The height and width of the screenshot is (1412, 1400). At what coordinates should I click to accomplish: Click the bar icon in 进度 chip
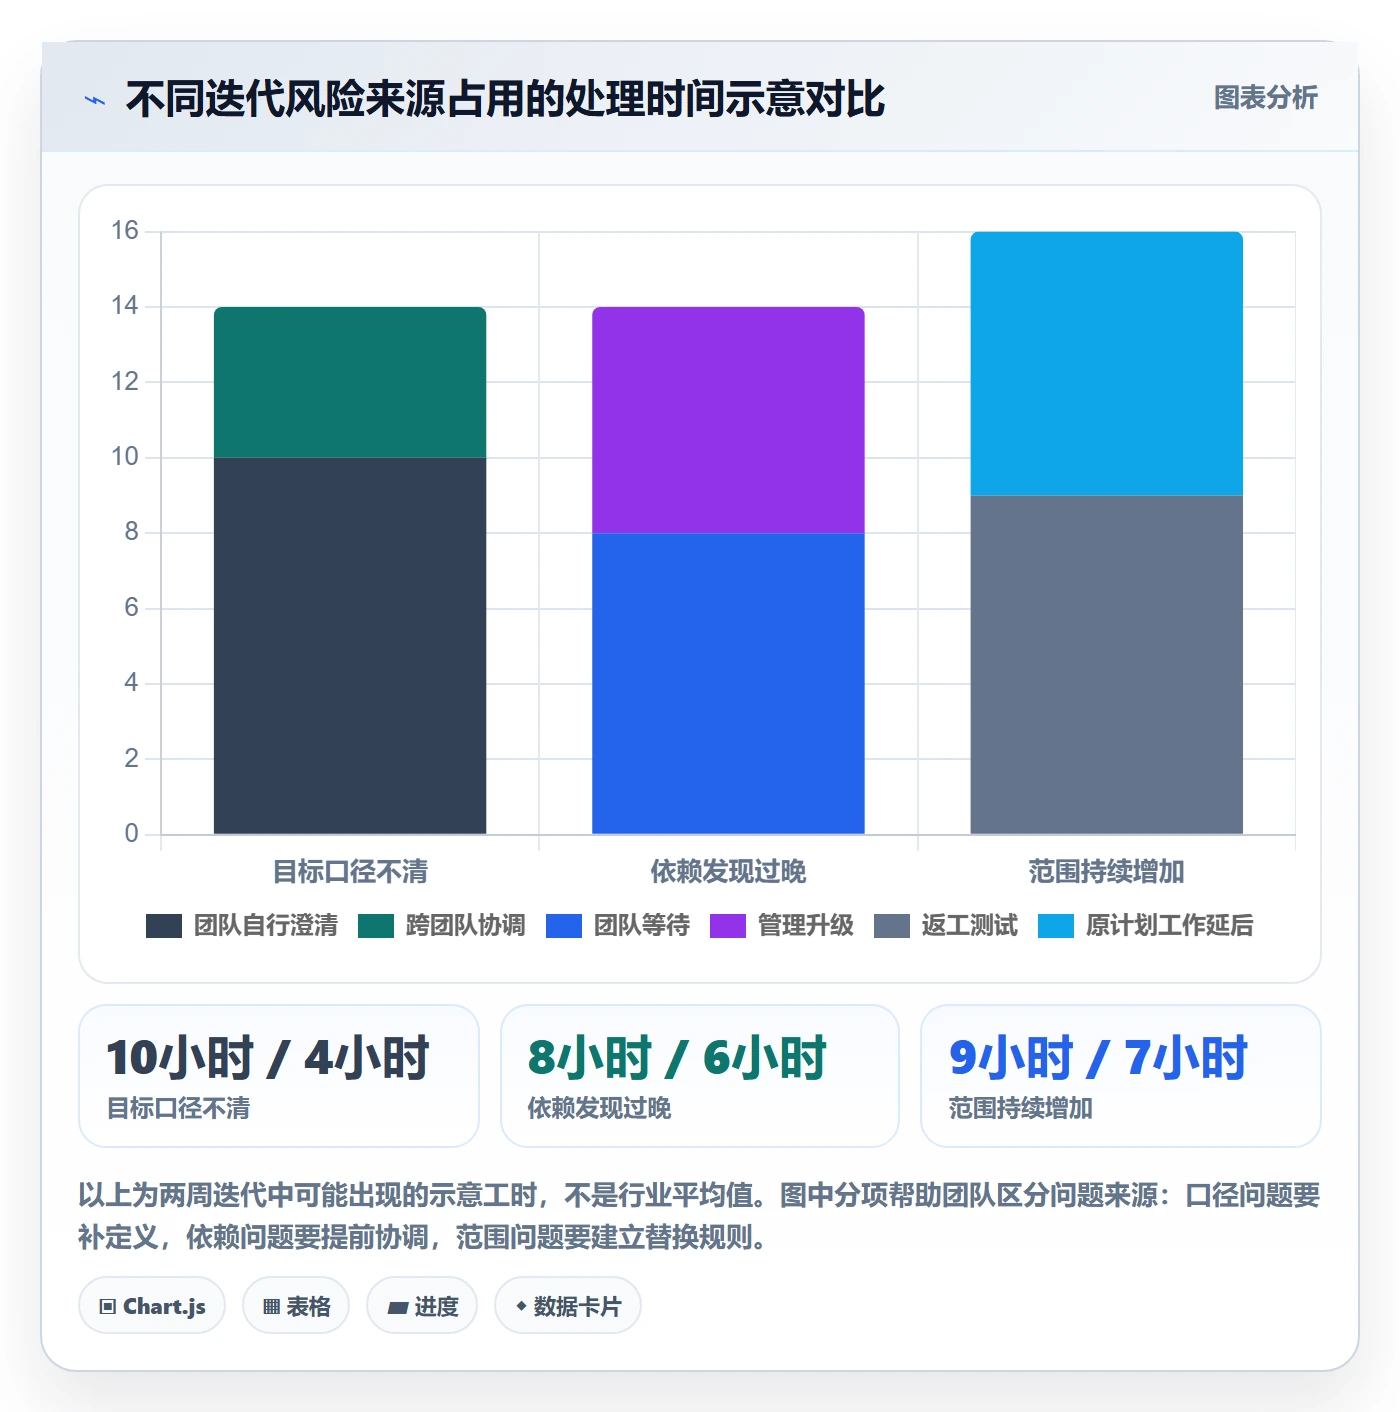[x=397, y=1307]
